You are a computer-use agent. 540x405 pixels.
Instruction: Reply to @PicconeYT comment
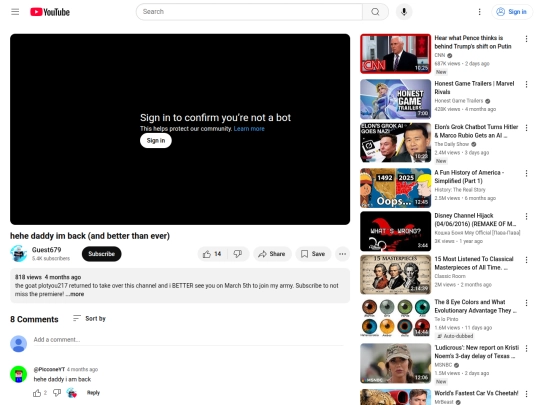[93, 393]
